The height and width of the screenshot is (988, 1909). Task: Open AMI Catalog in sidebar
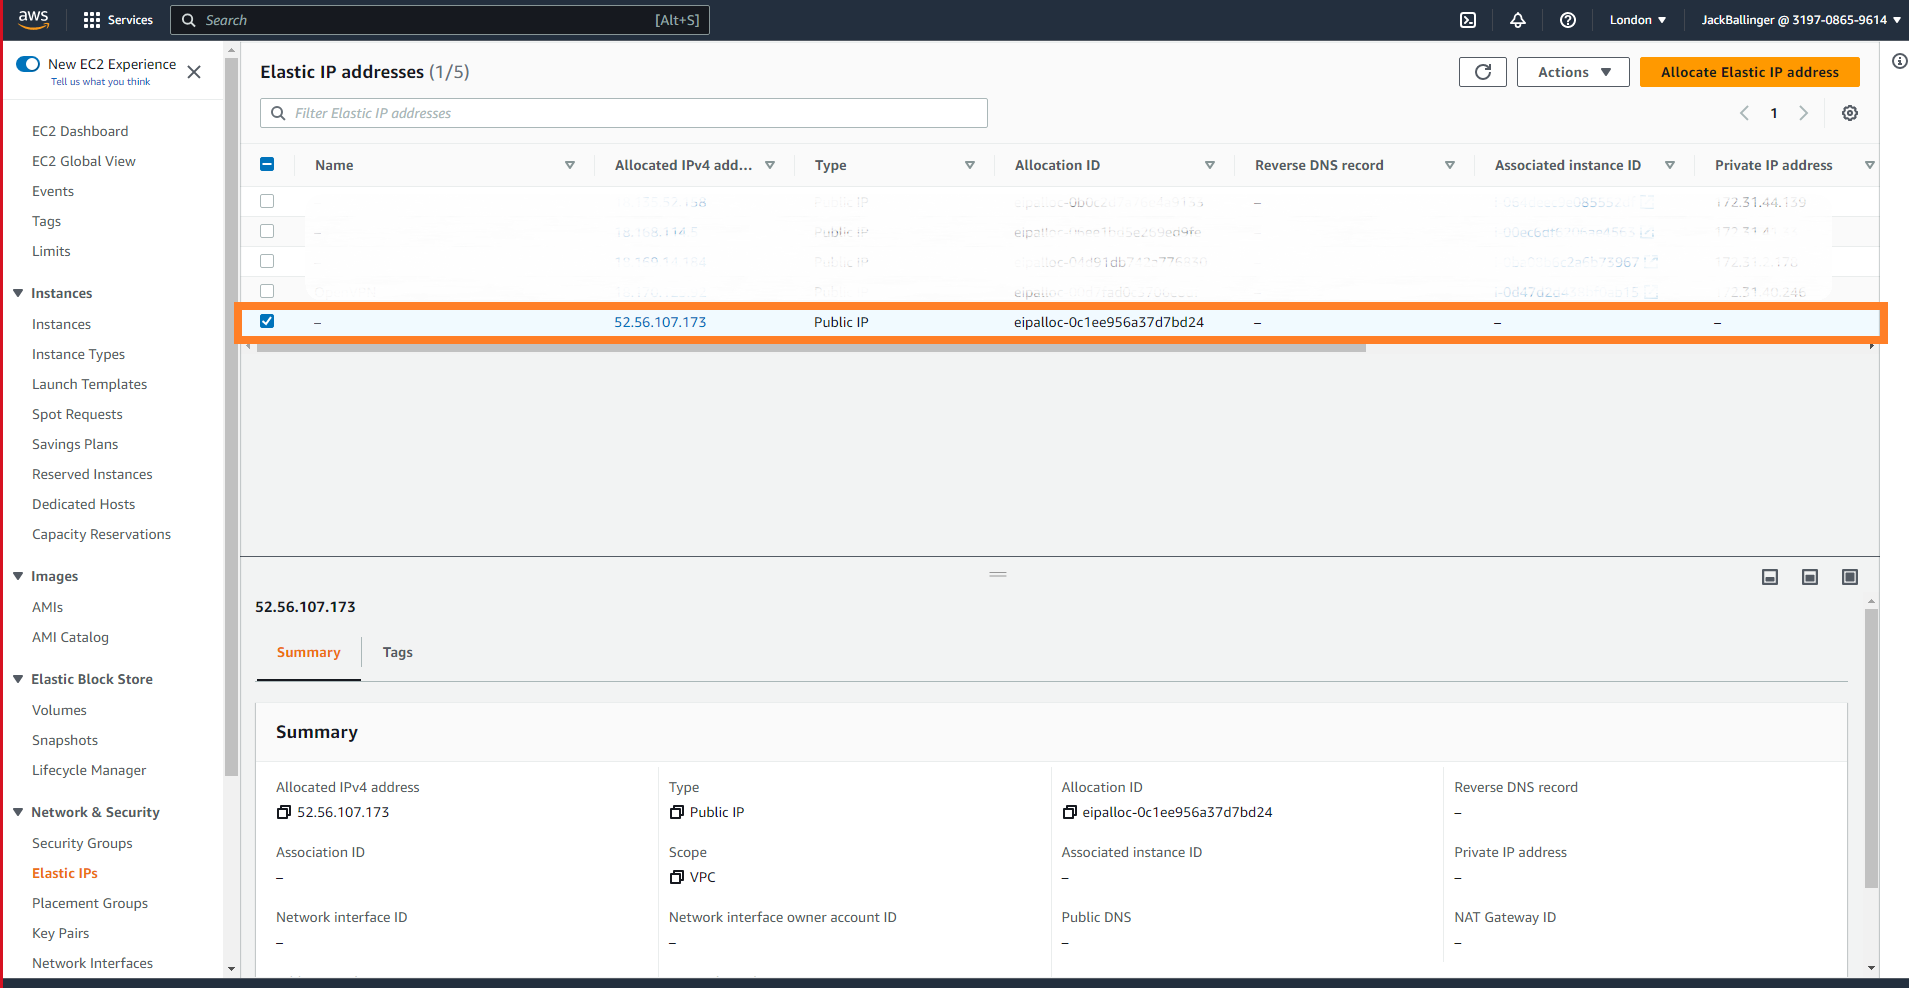tap(70, 637)
